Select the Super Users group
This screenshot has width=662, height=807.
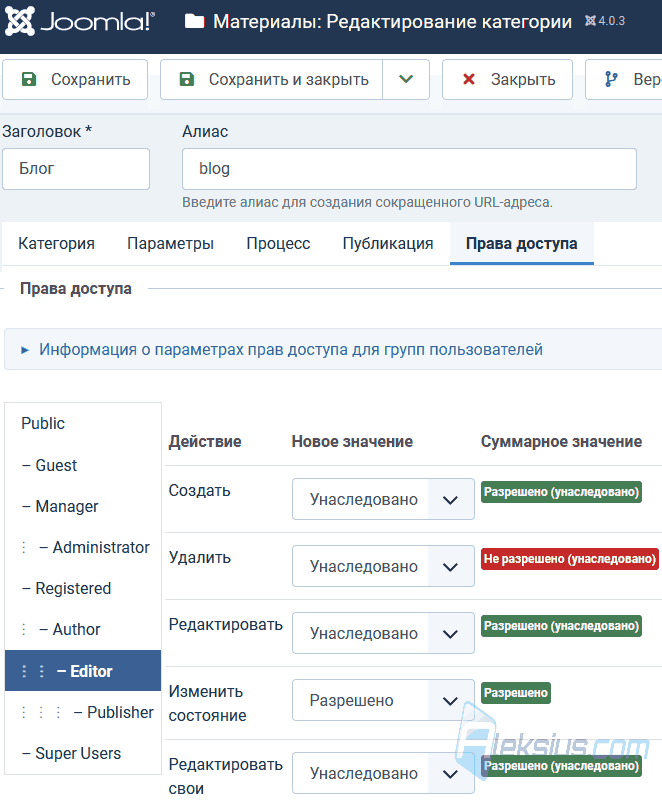[83, 753]
